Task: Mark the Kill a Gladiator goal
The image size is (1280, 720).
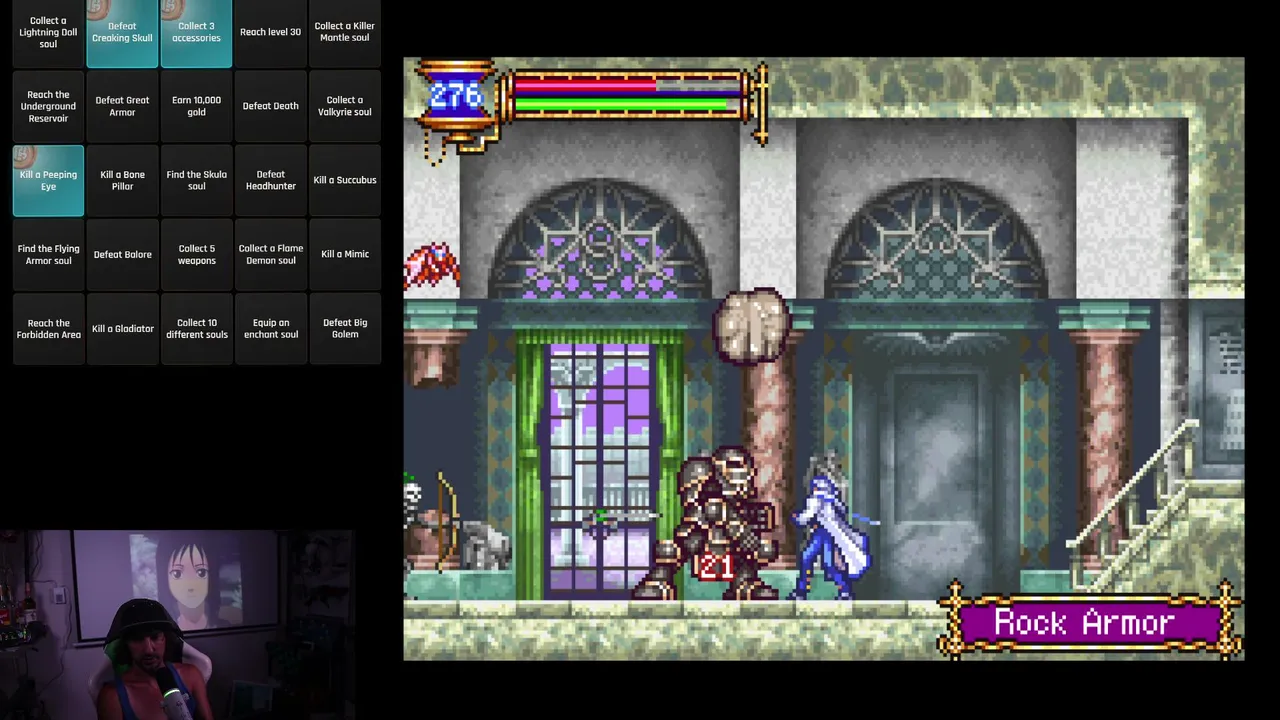Action: pos(122,328)
